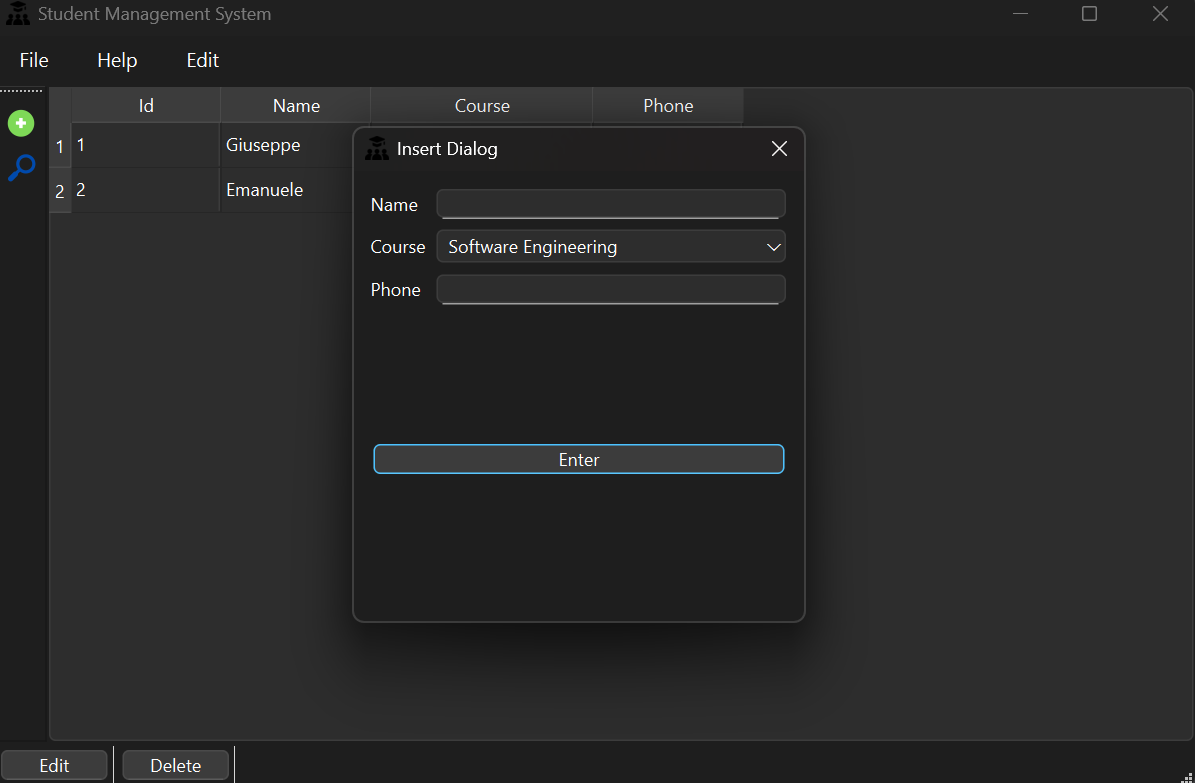
Task: Expand the Course combo box
Action: click(610, 247)
